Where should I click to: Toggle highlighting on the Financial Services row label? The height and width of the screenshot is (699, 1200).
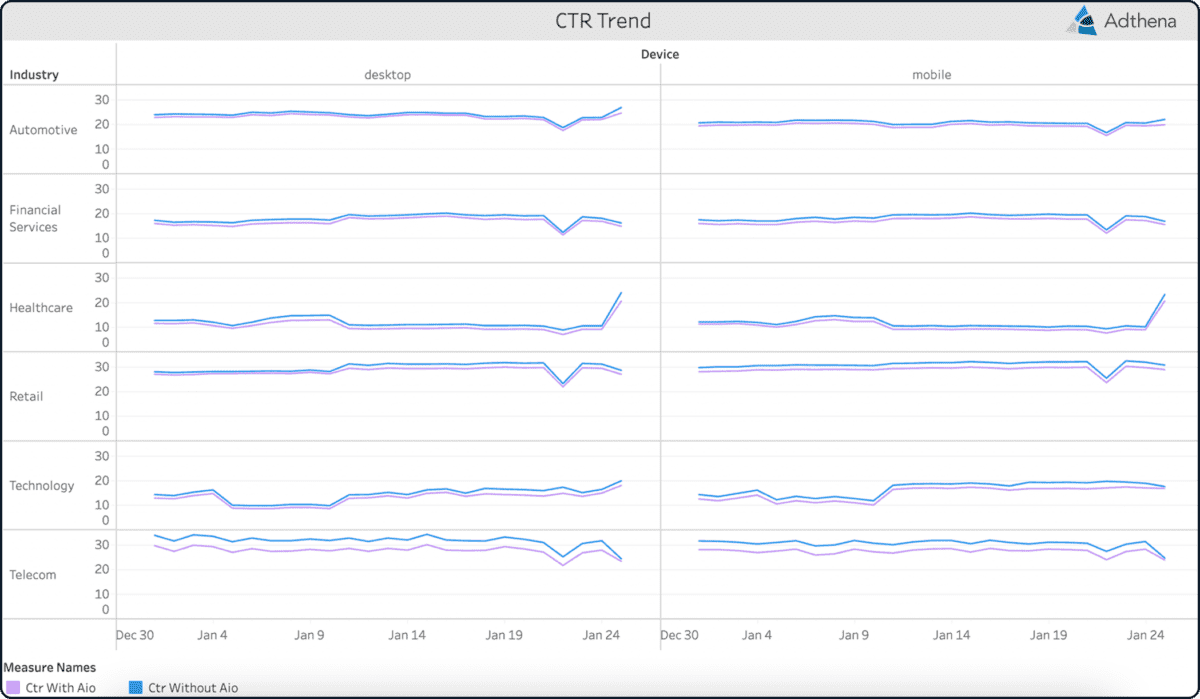point(36,218)
